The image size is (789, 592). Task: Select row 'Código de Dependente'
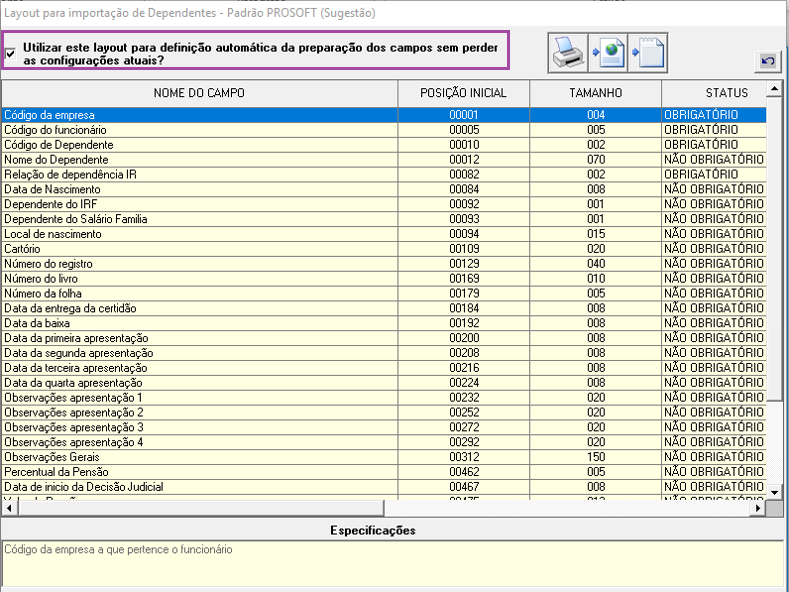384,145
